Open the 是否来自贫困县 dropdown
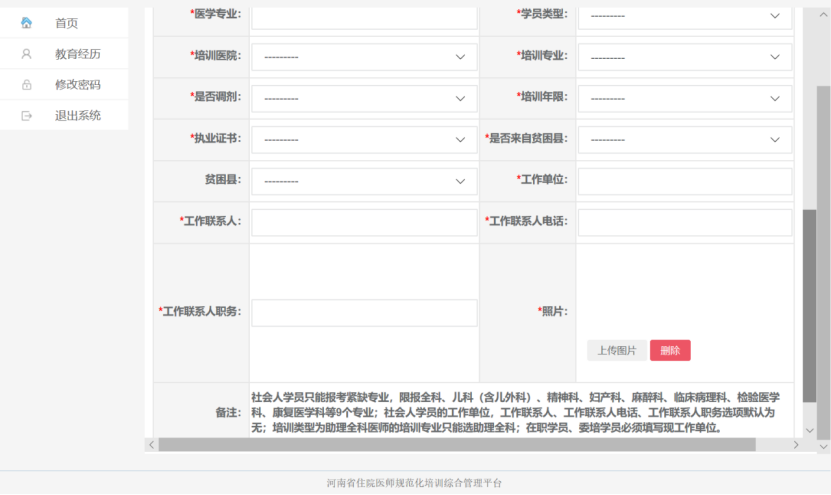Viewport: 831px width, 495px height. pyautogui.click(x=685, y=140)
